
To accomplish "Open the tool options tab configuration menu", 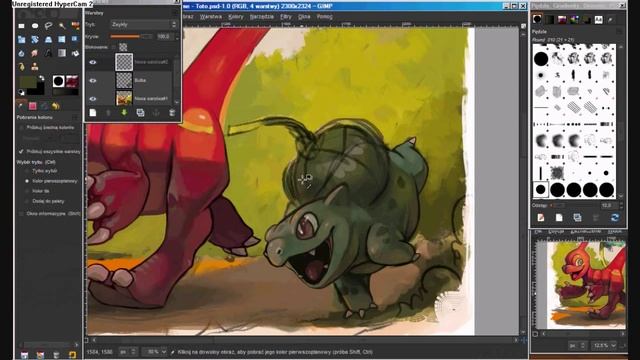I will pyautogui.click(x=76, y=118).
